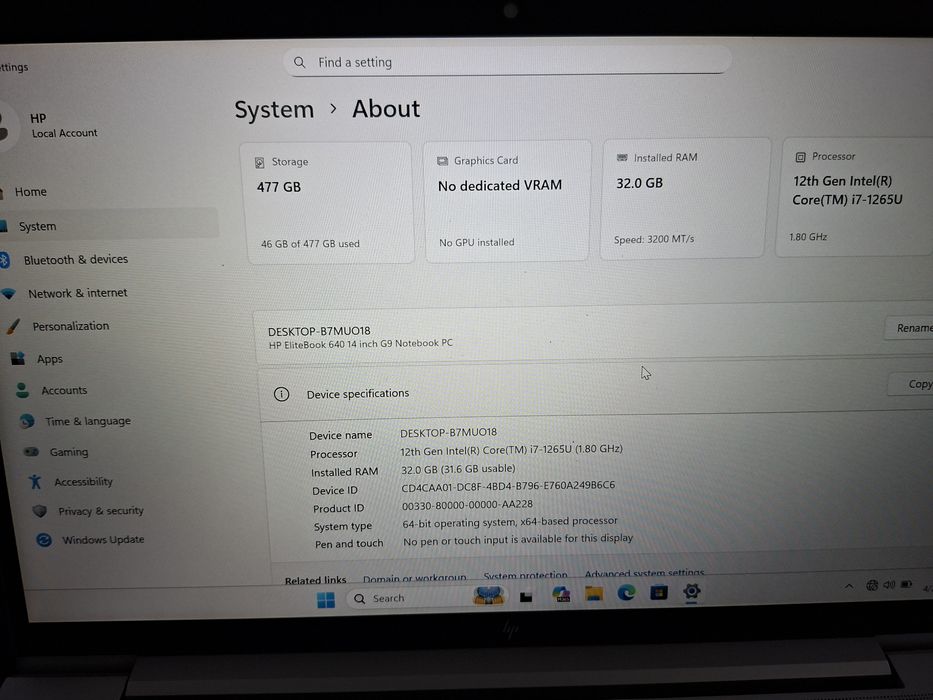The width and height of the screenshot is (933, 700).
Task: Click the Accessibility figure icon
Action: pos(35,481)
